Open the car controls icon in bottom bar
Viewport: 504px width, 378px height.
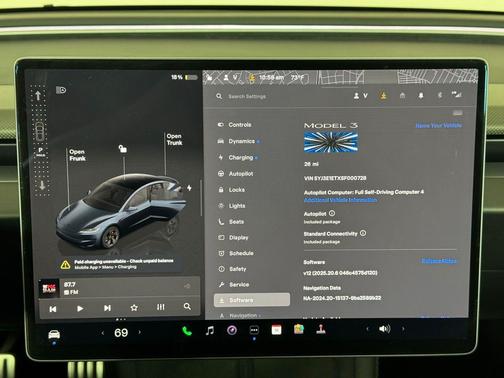(54, 334)
